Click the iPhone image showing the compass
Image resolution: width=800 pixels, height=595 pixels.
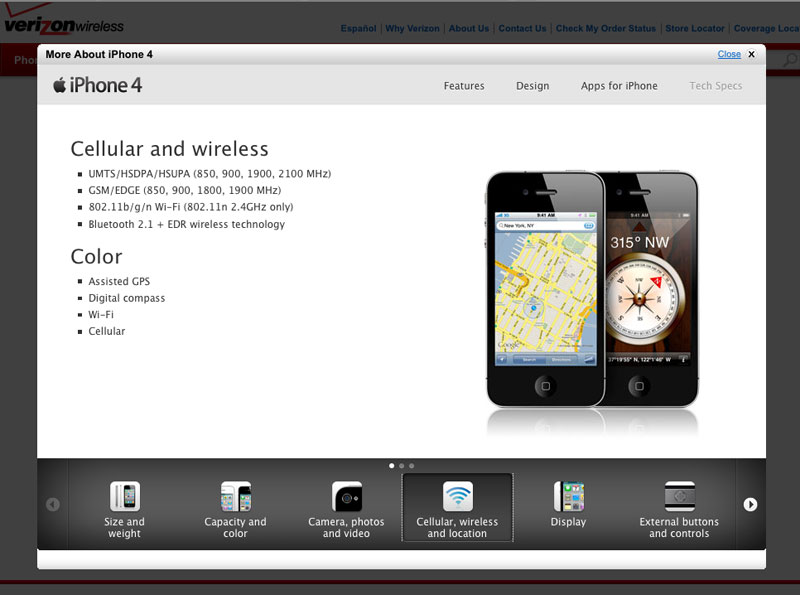point(652,288)
